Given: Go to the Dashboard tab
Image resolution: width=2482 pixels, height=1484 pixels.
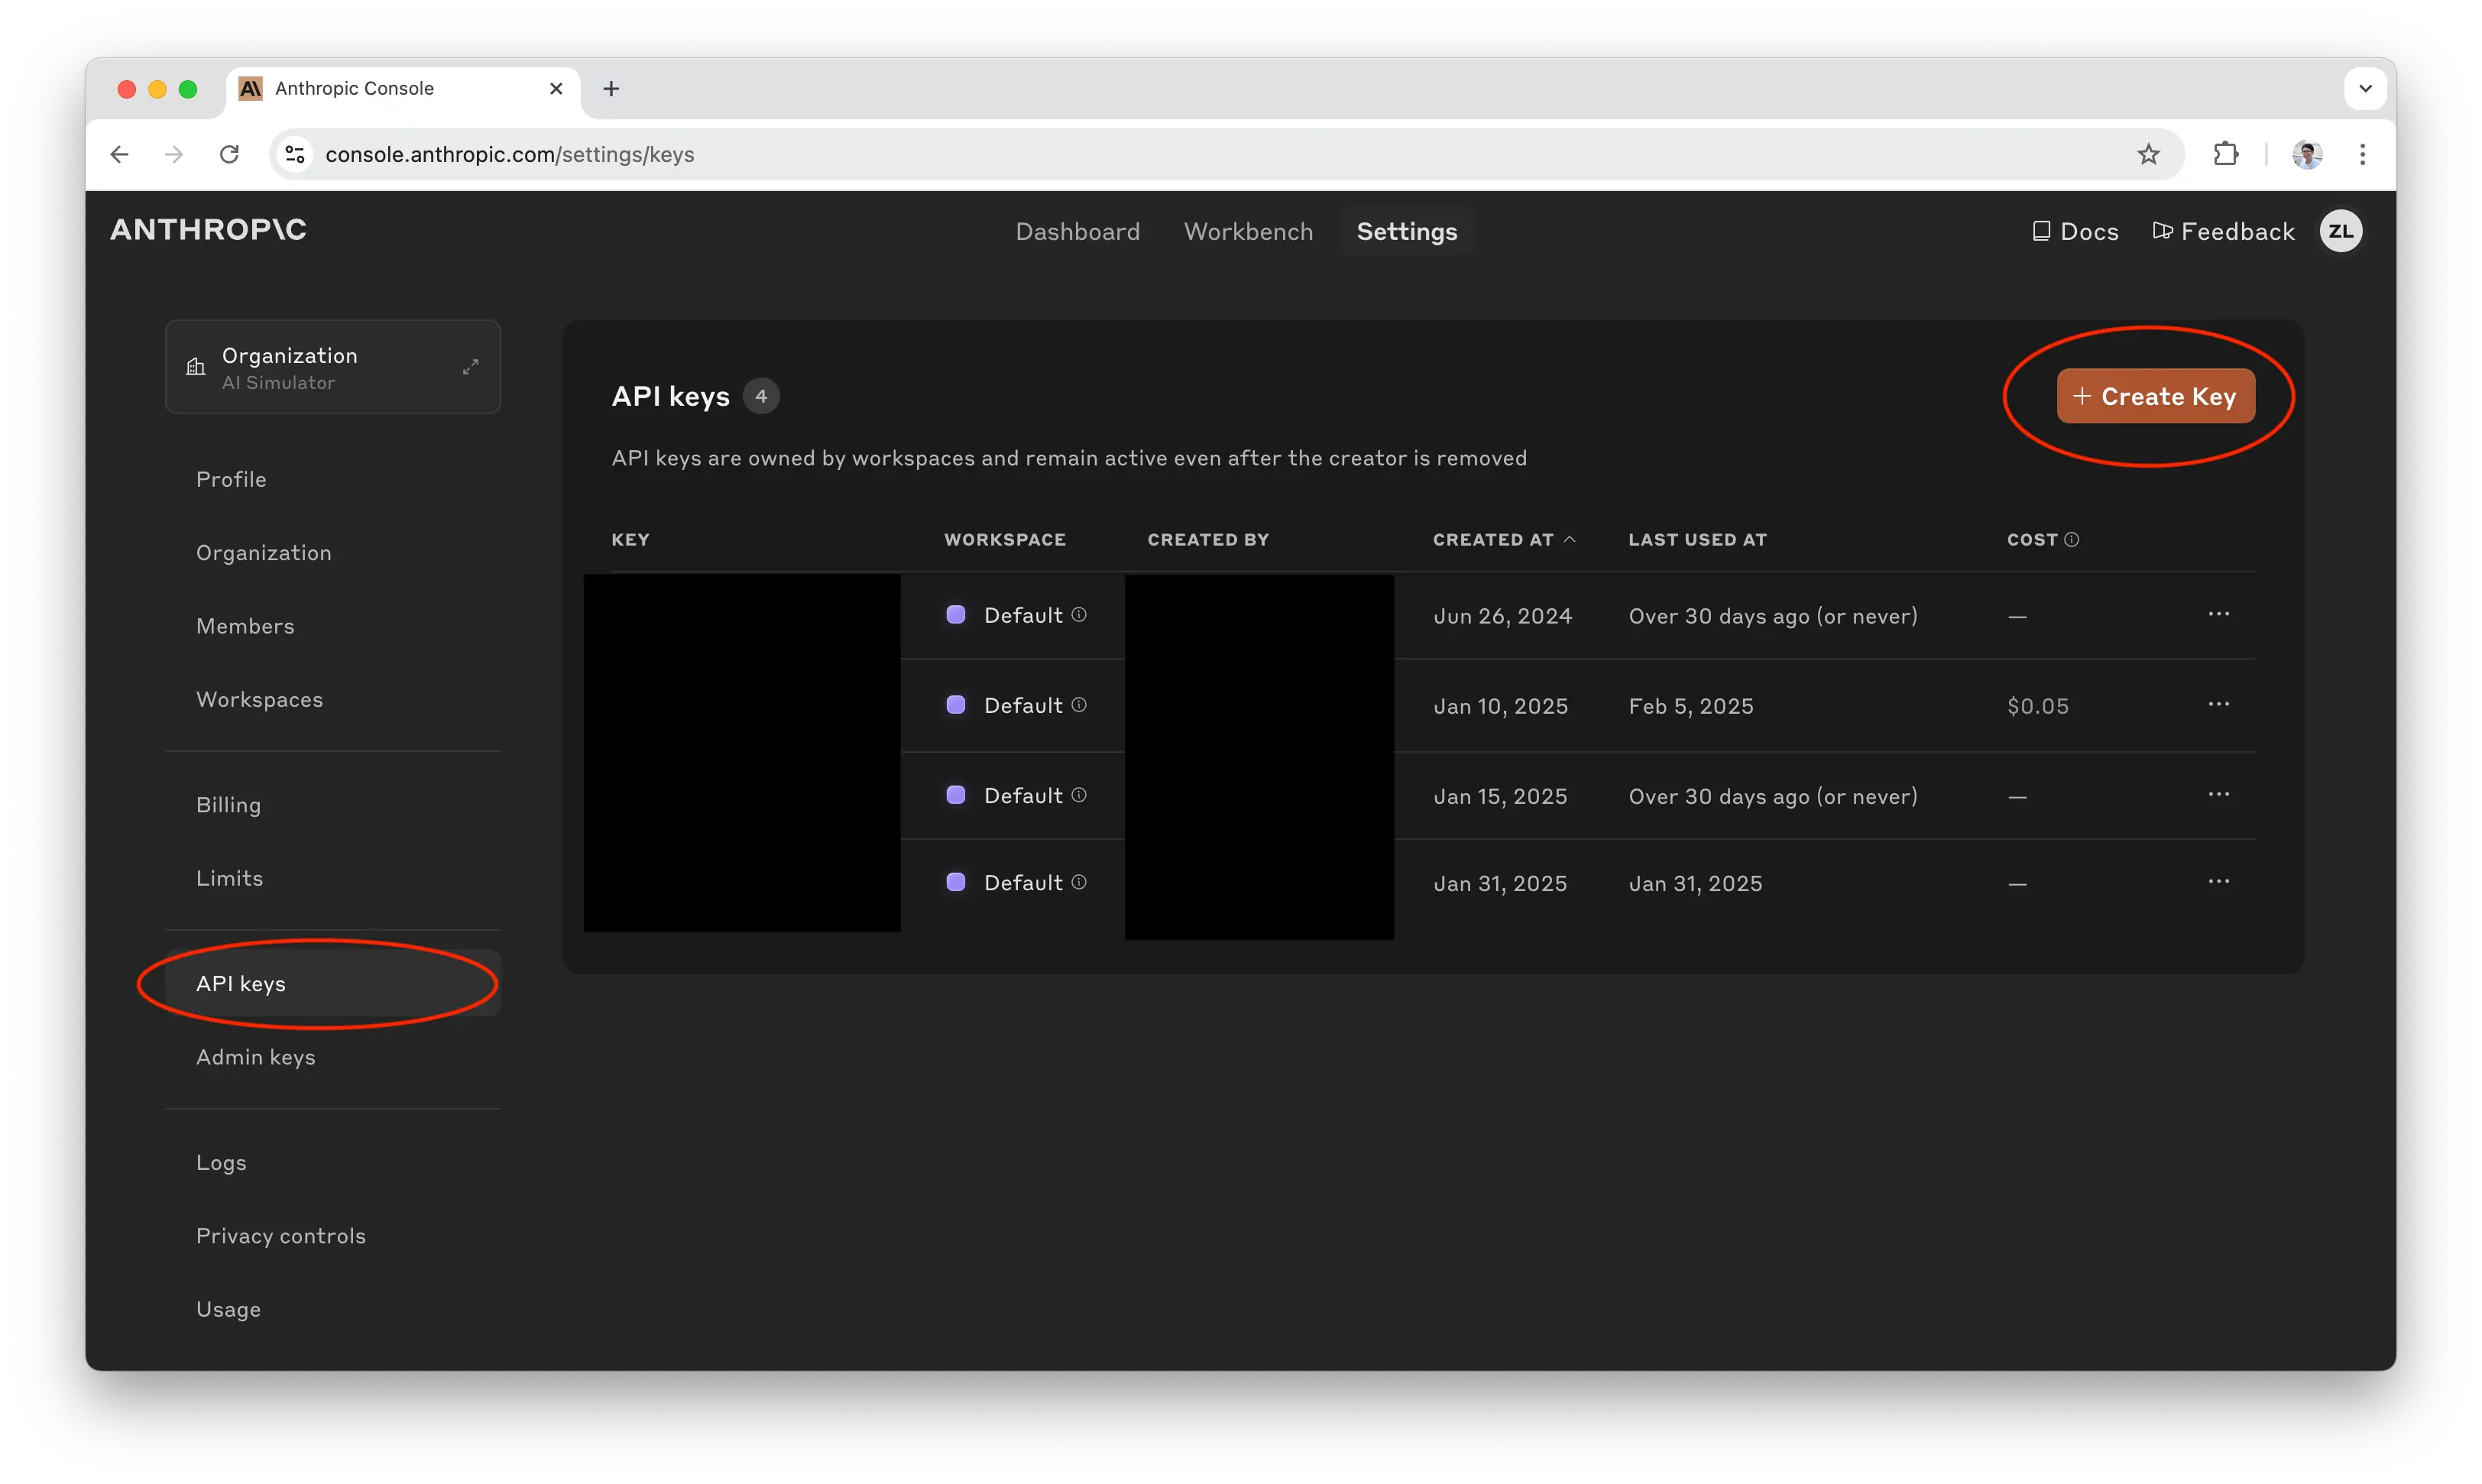Looking at the screenshot, I should [x=1077, y=231].
